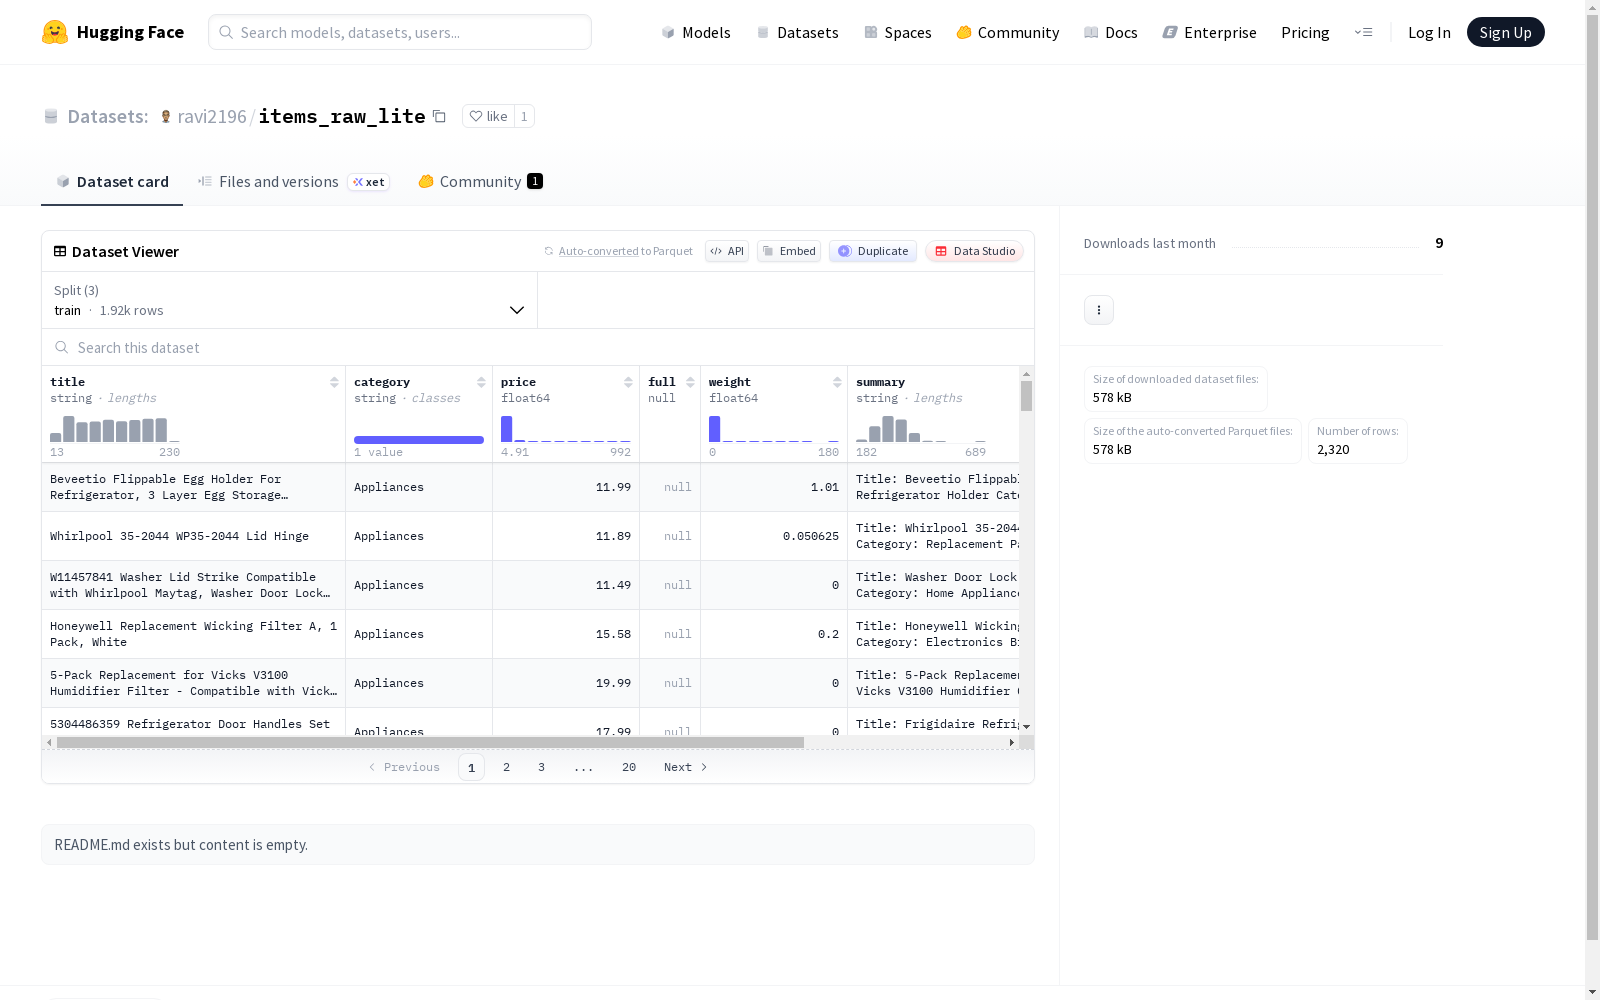The width and height of the screenshot is (1600, 1000).
Task: Click the xet badge on Files tab
Action: click(x=369, y=182)
